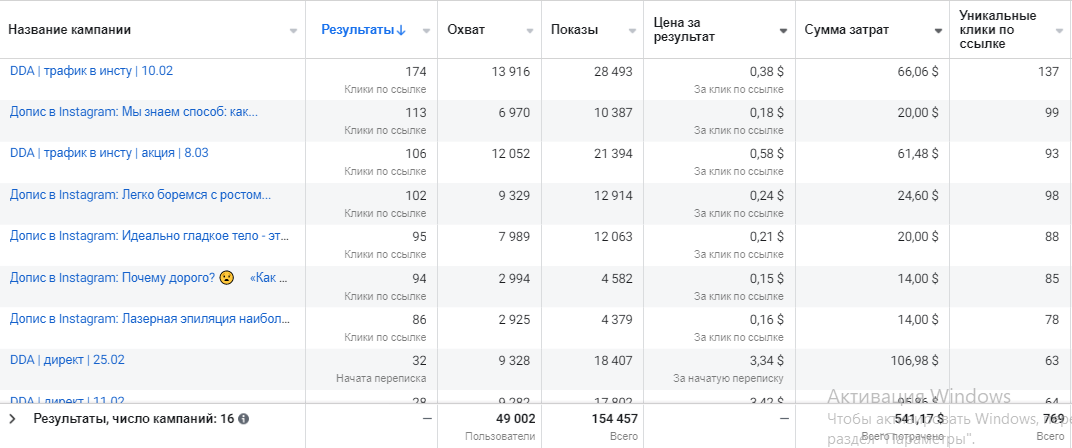Screen dimensions: 1072x448
Task: Open campaign Допис в Instagram: Почему дорого?
Action: pos(112,277)
